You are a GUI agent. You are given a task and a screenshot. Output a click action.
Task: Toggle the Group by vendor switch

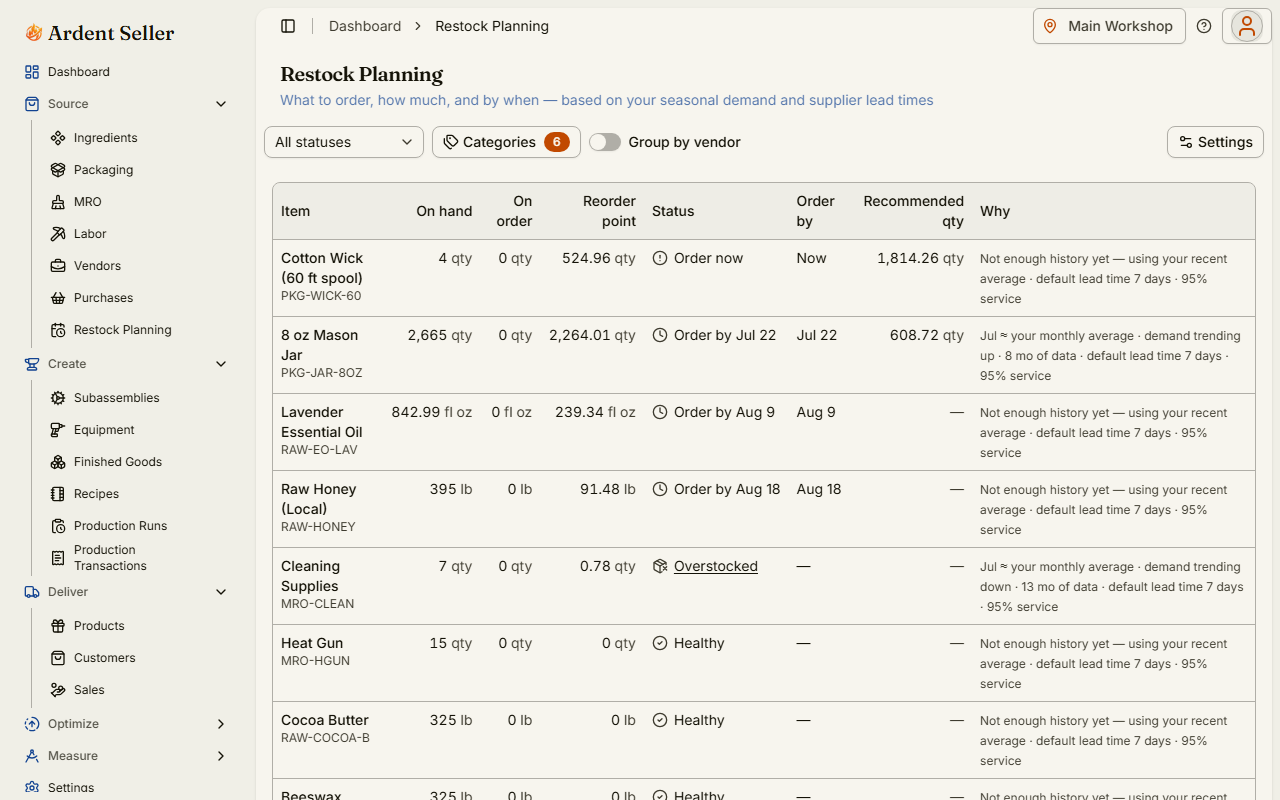(x=605, y=142)
